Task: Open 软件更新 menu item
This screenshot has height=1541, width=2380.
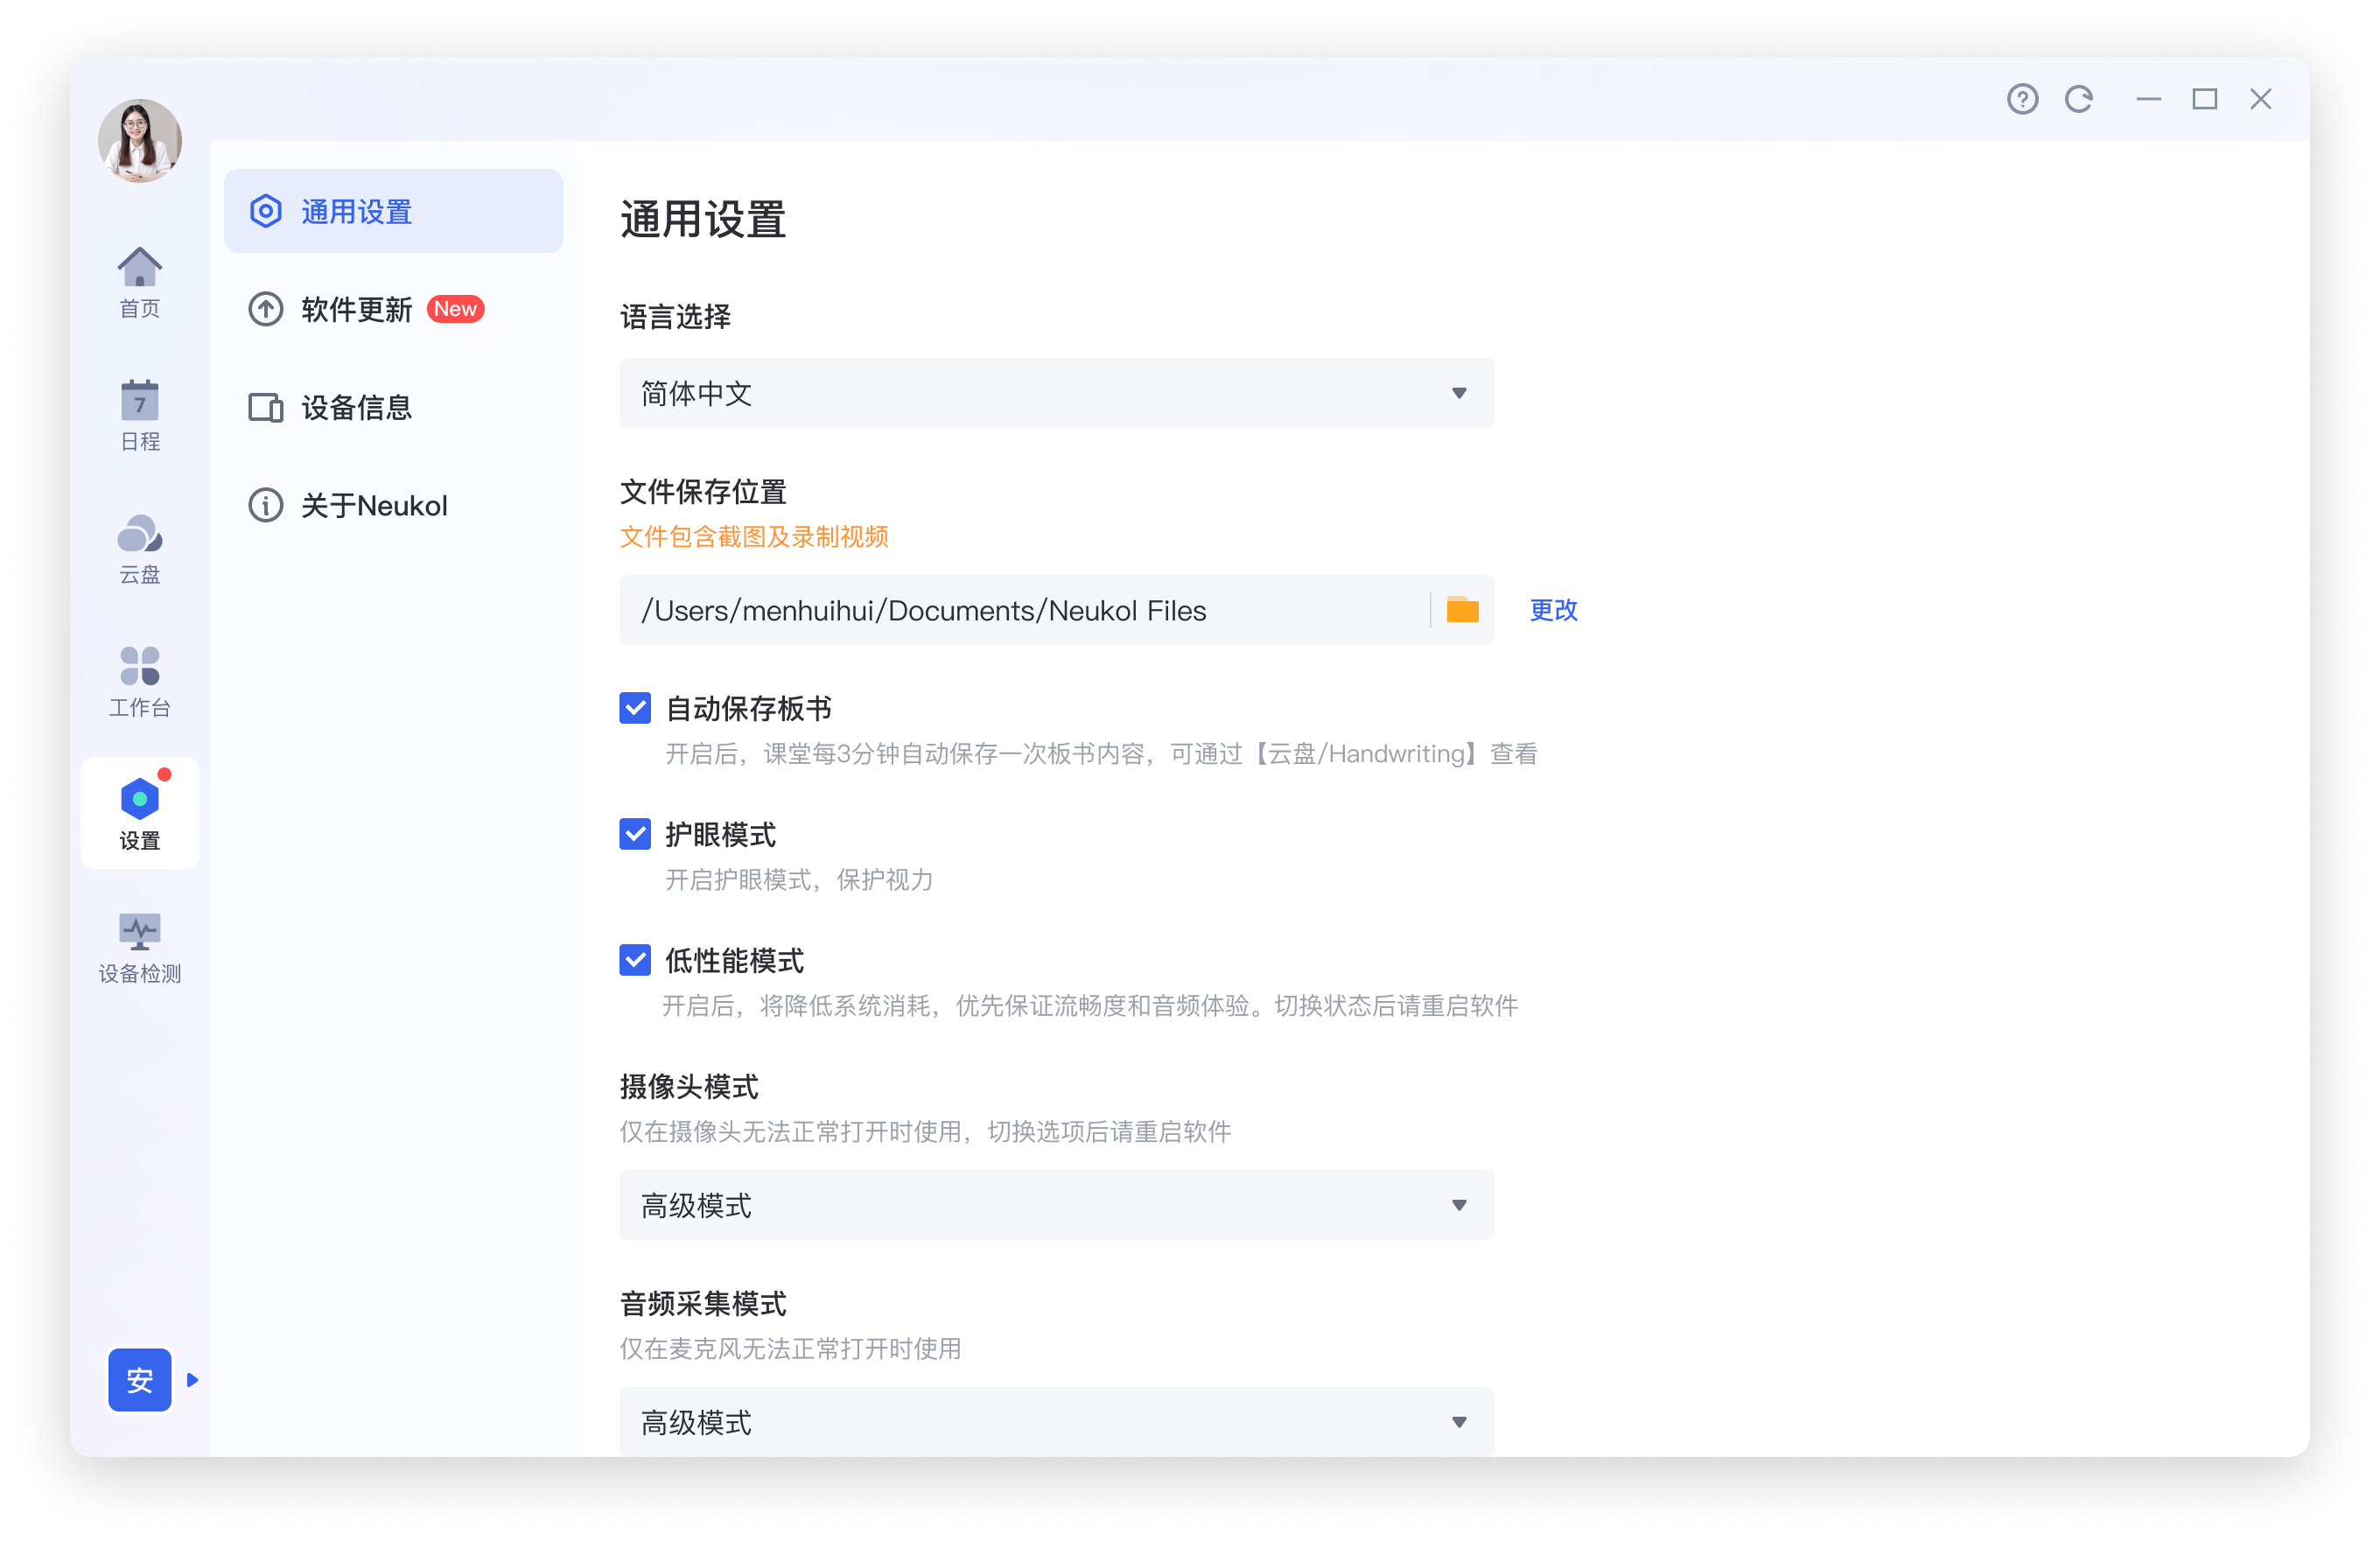Action: [393, 309]
